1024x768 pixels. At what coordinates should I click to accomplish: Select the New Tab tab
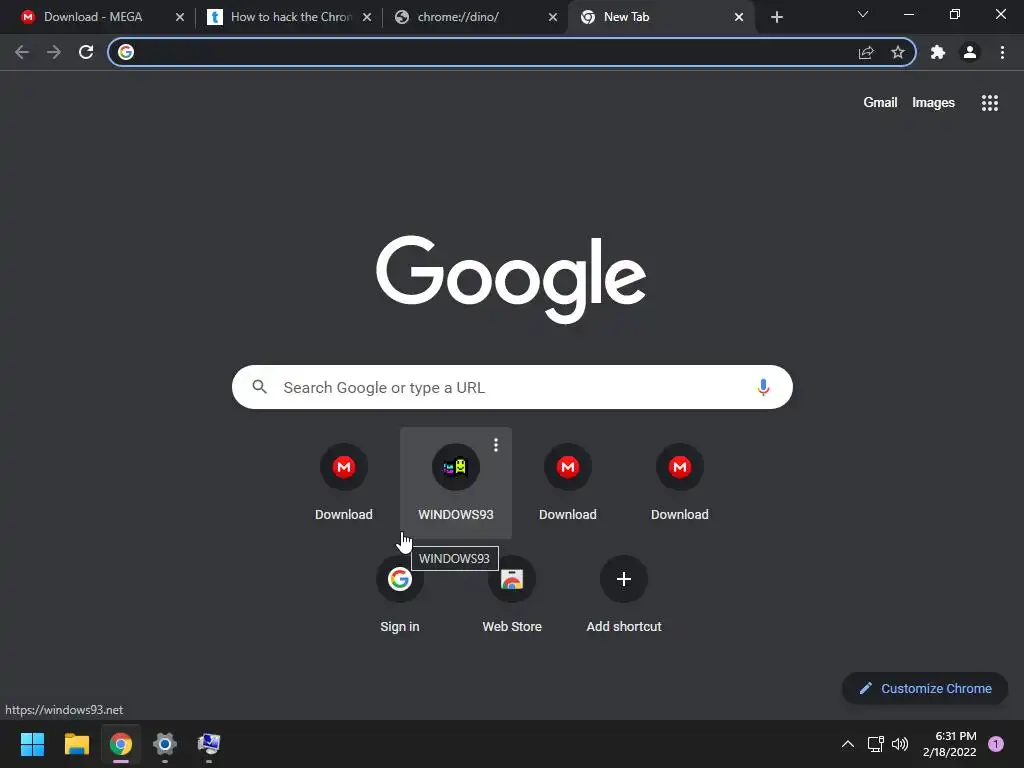tap(660, 17)
